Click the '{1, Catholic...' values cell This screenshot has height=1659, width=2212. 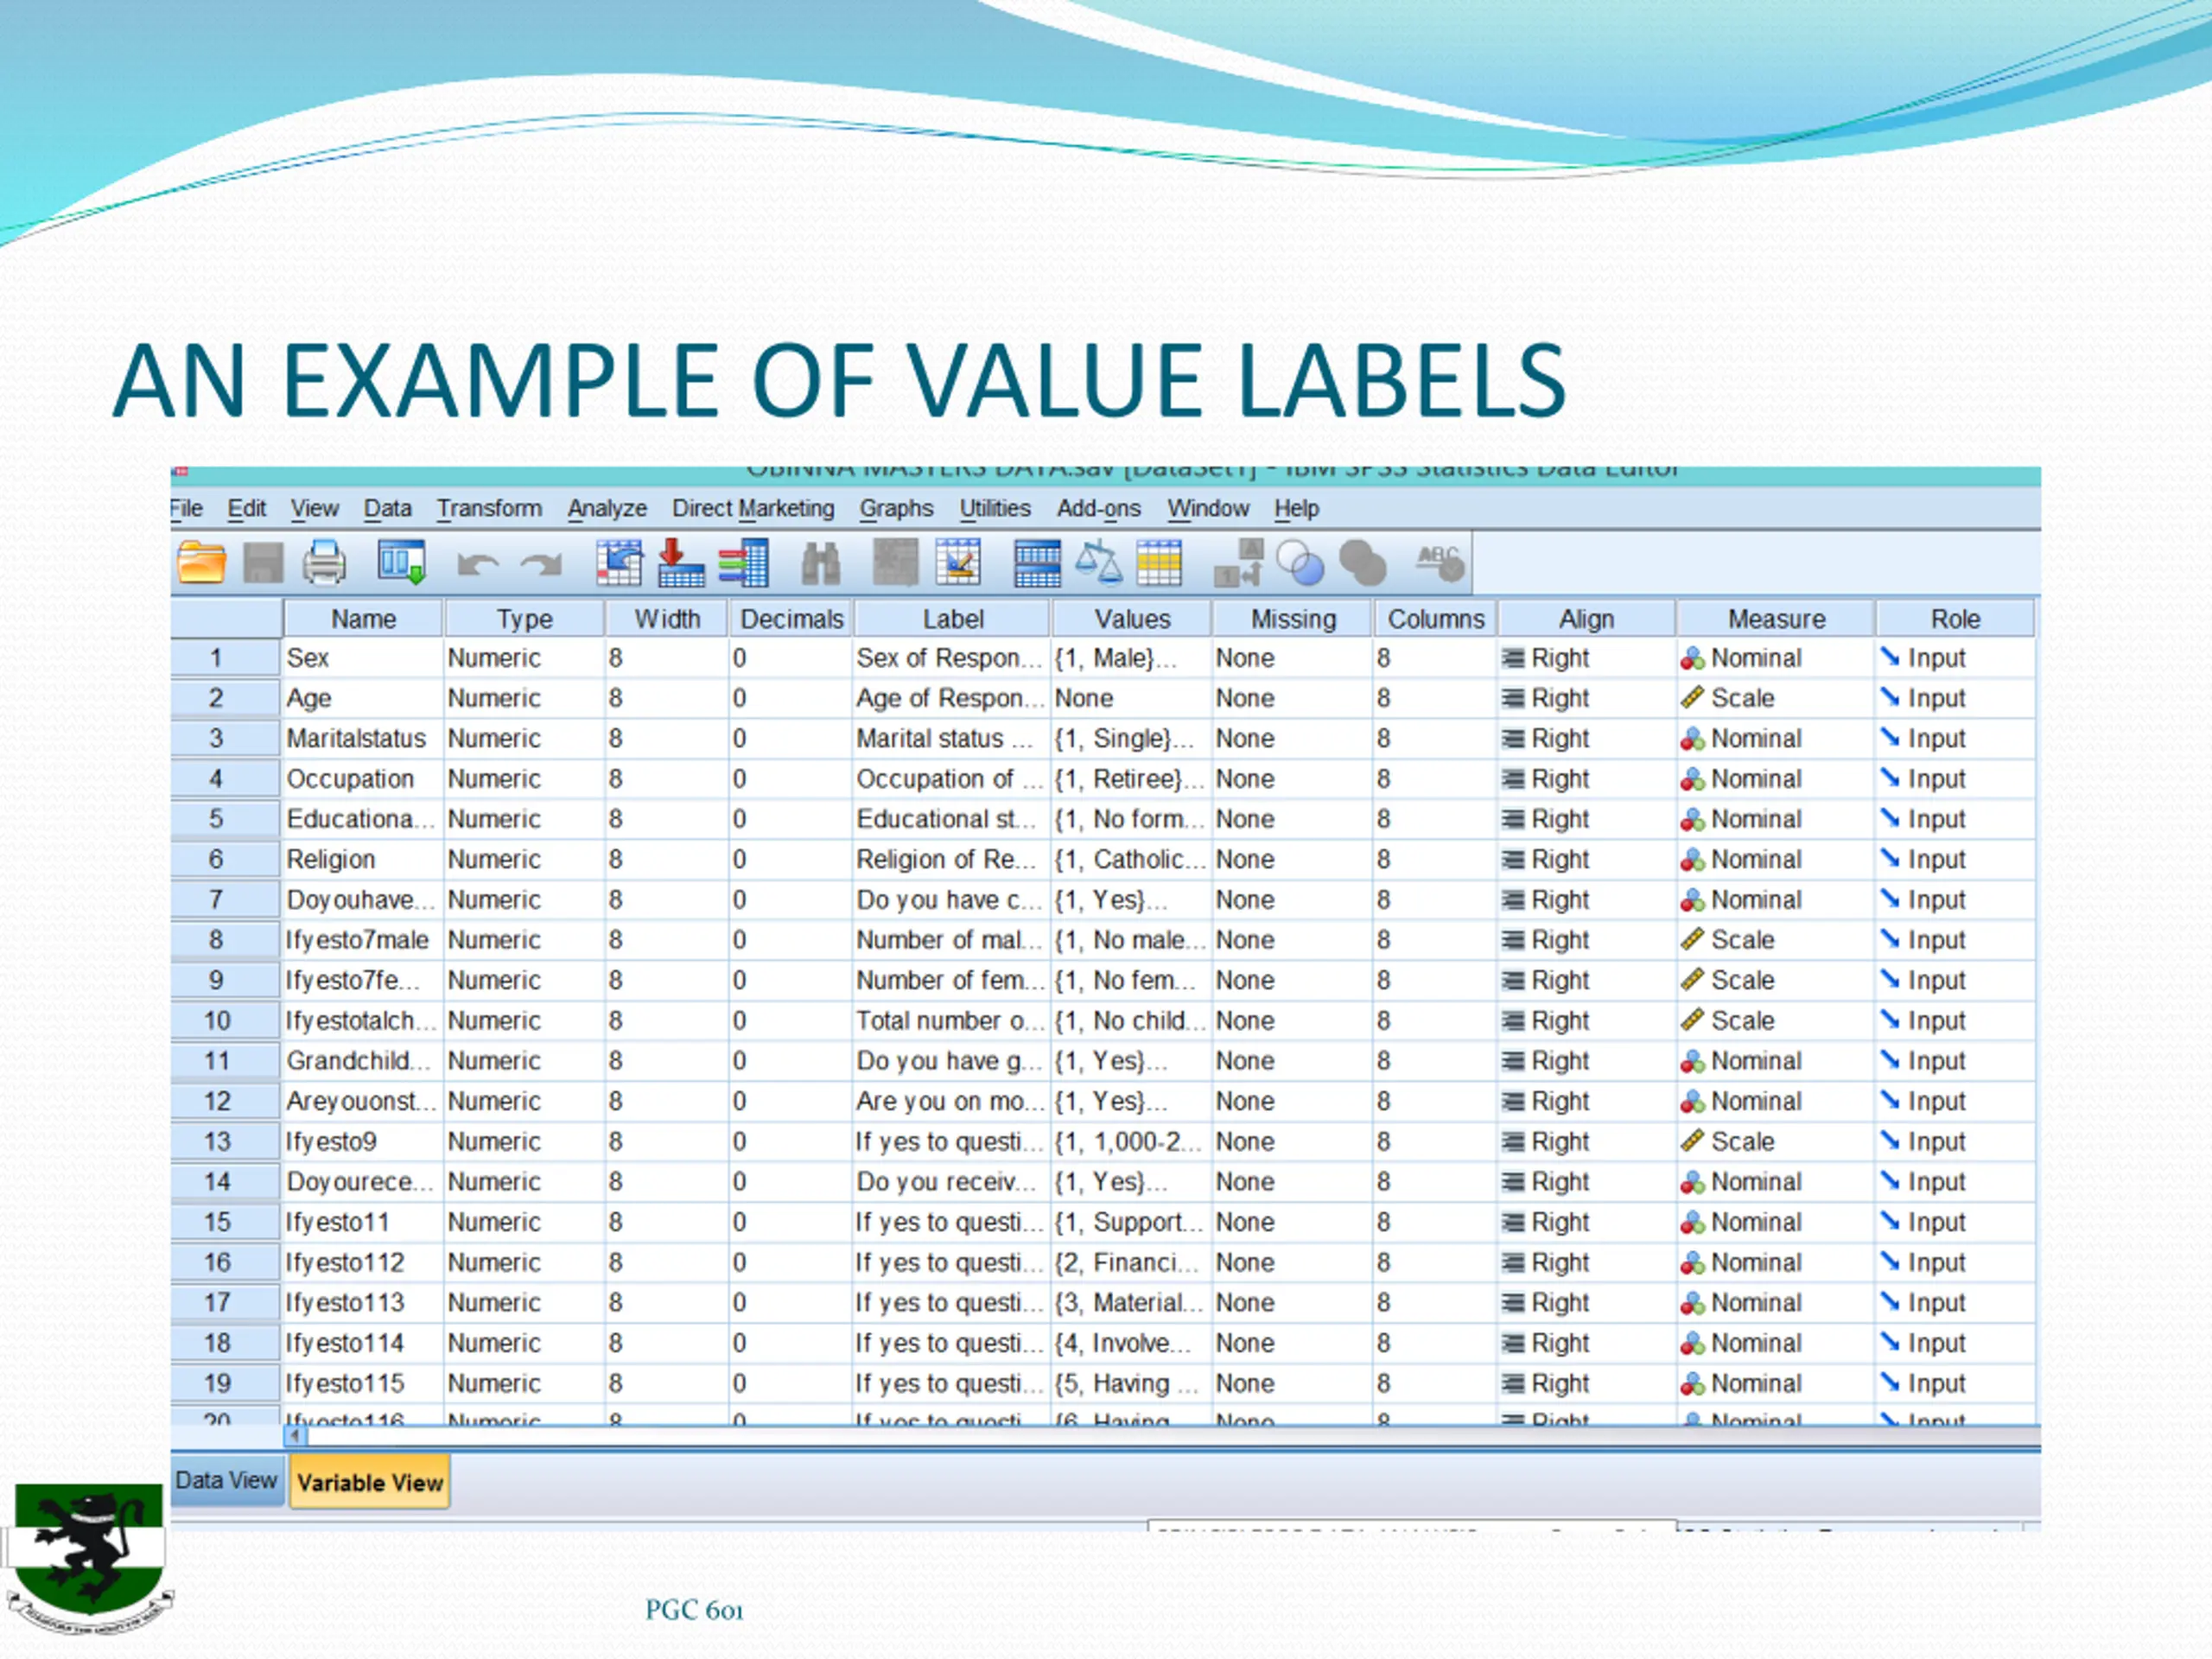[1132, 860]
